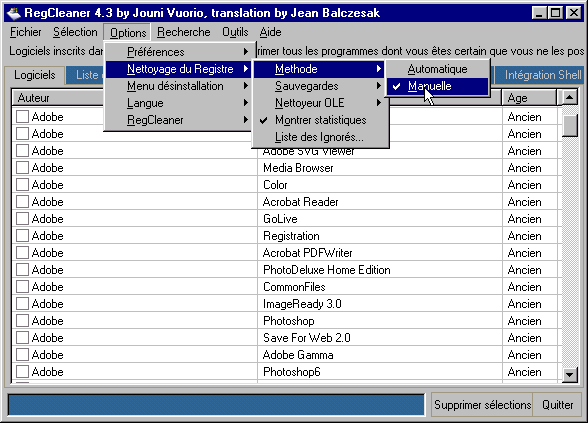This screenshot has width=588, height=423.
Task: Check the box for Adobe Gamma
Action: [x=22, y=355]
